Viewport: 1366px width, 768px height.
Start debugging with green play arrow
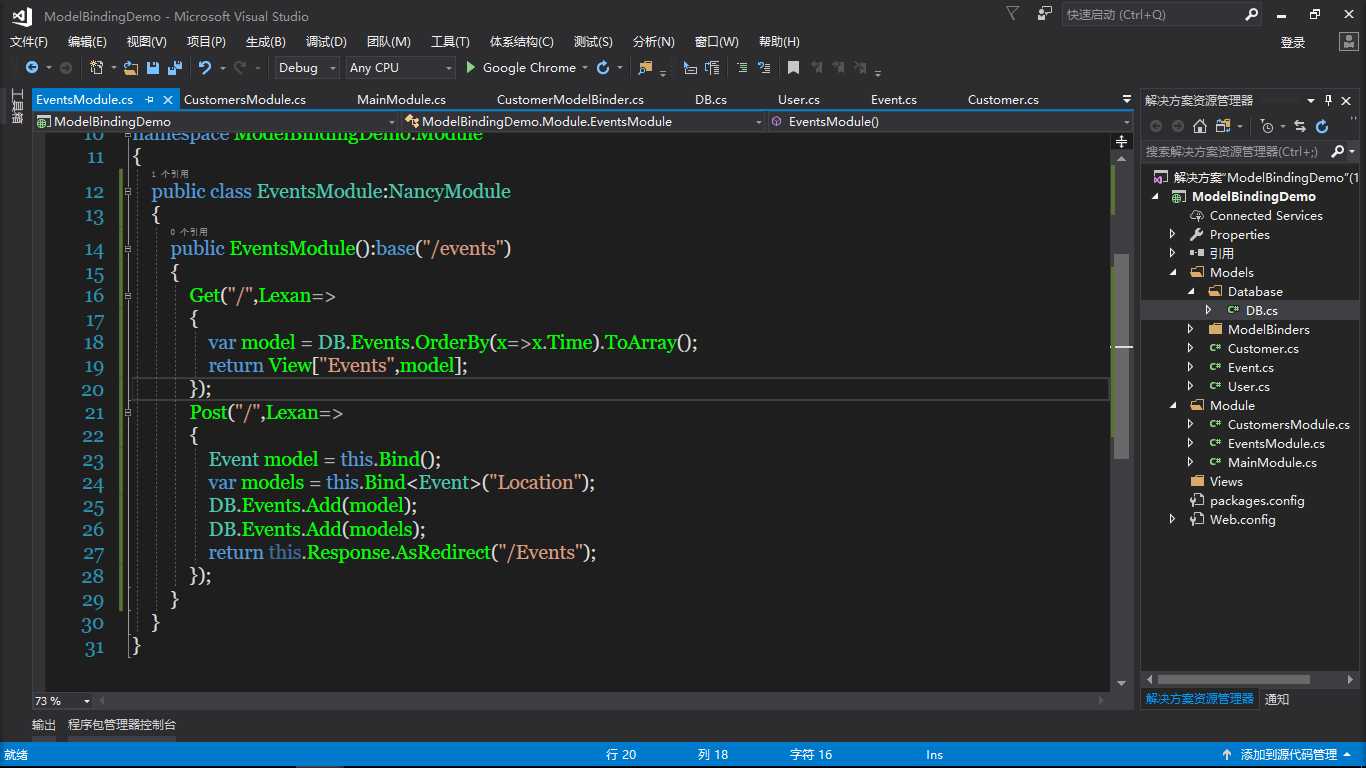pyautogui.click(x=470, y=68)
